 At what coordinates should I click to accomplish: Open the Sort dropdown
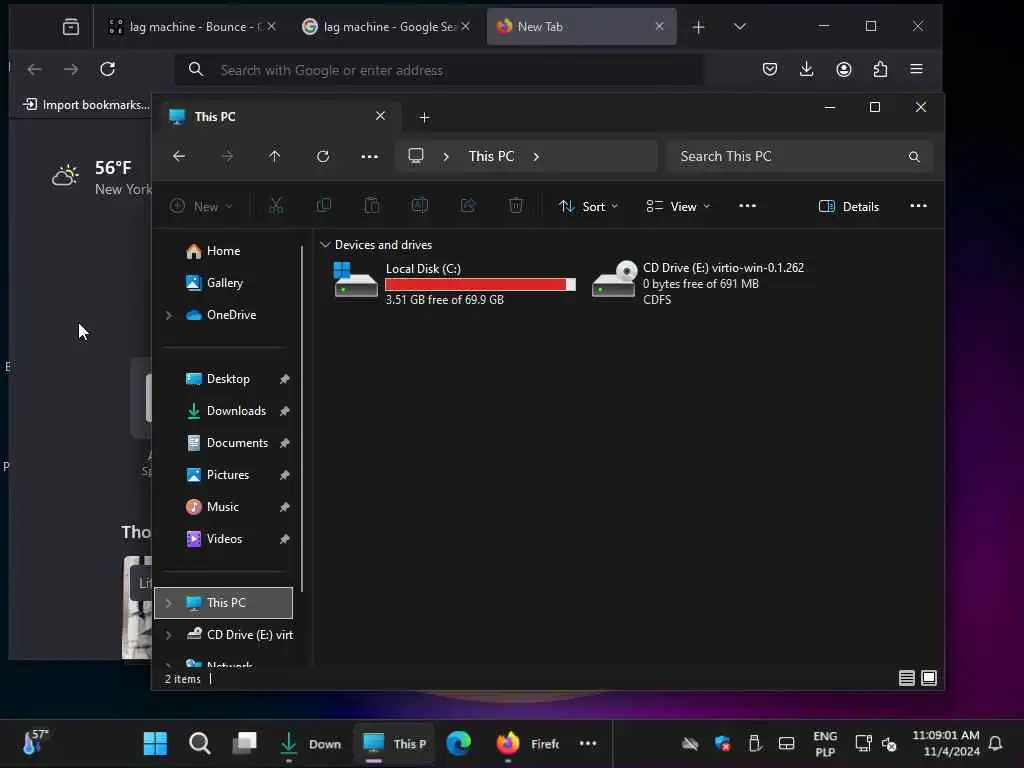tap(588, 206)
